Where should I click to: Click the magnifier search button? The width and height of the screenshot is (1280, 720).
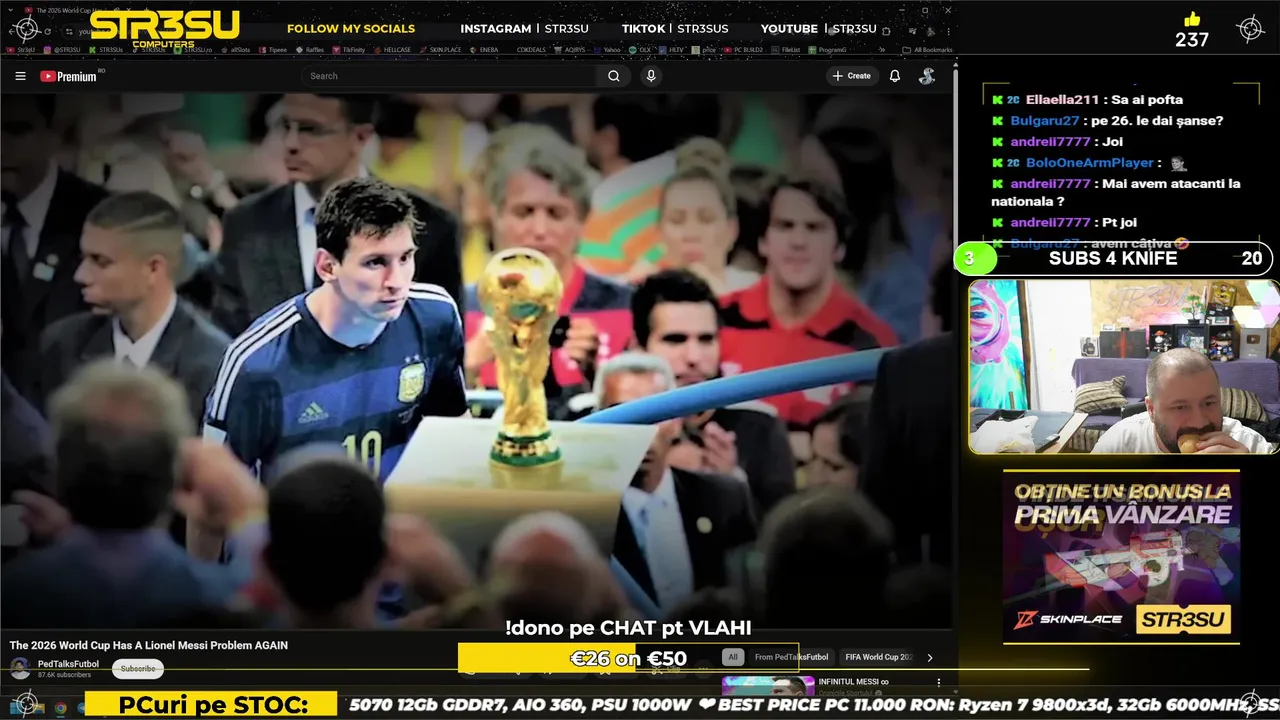pyautogui.click(x=614, y=76)
